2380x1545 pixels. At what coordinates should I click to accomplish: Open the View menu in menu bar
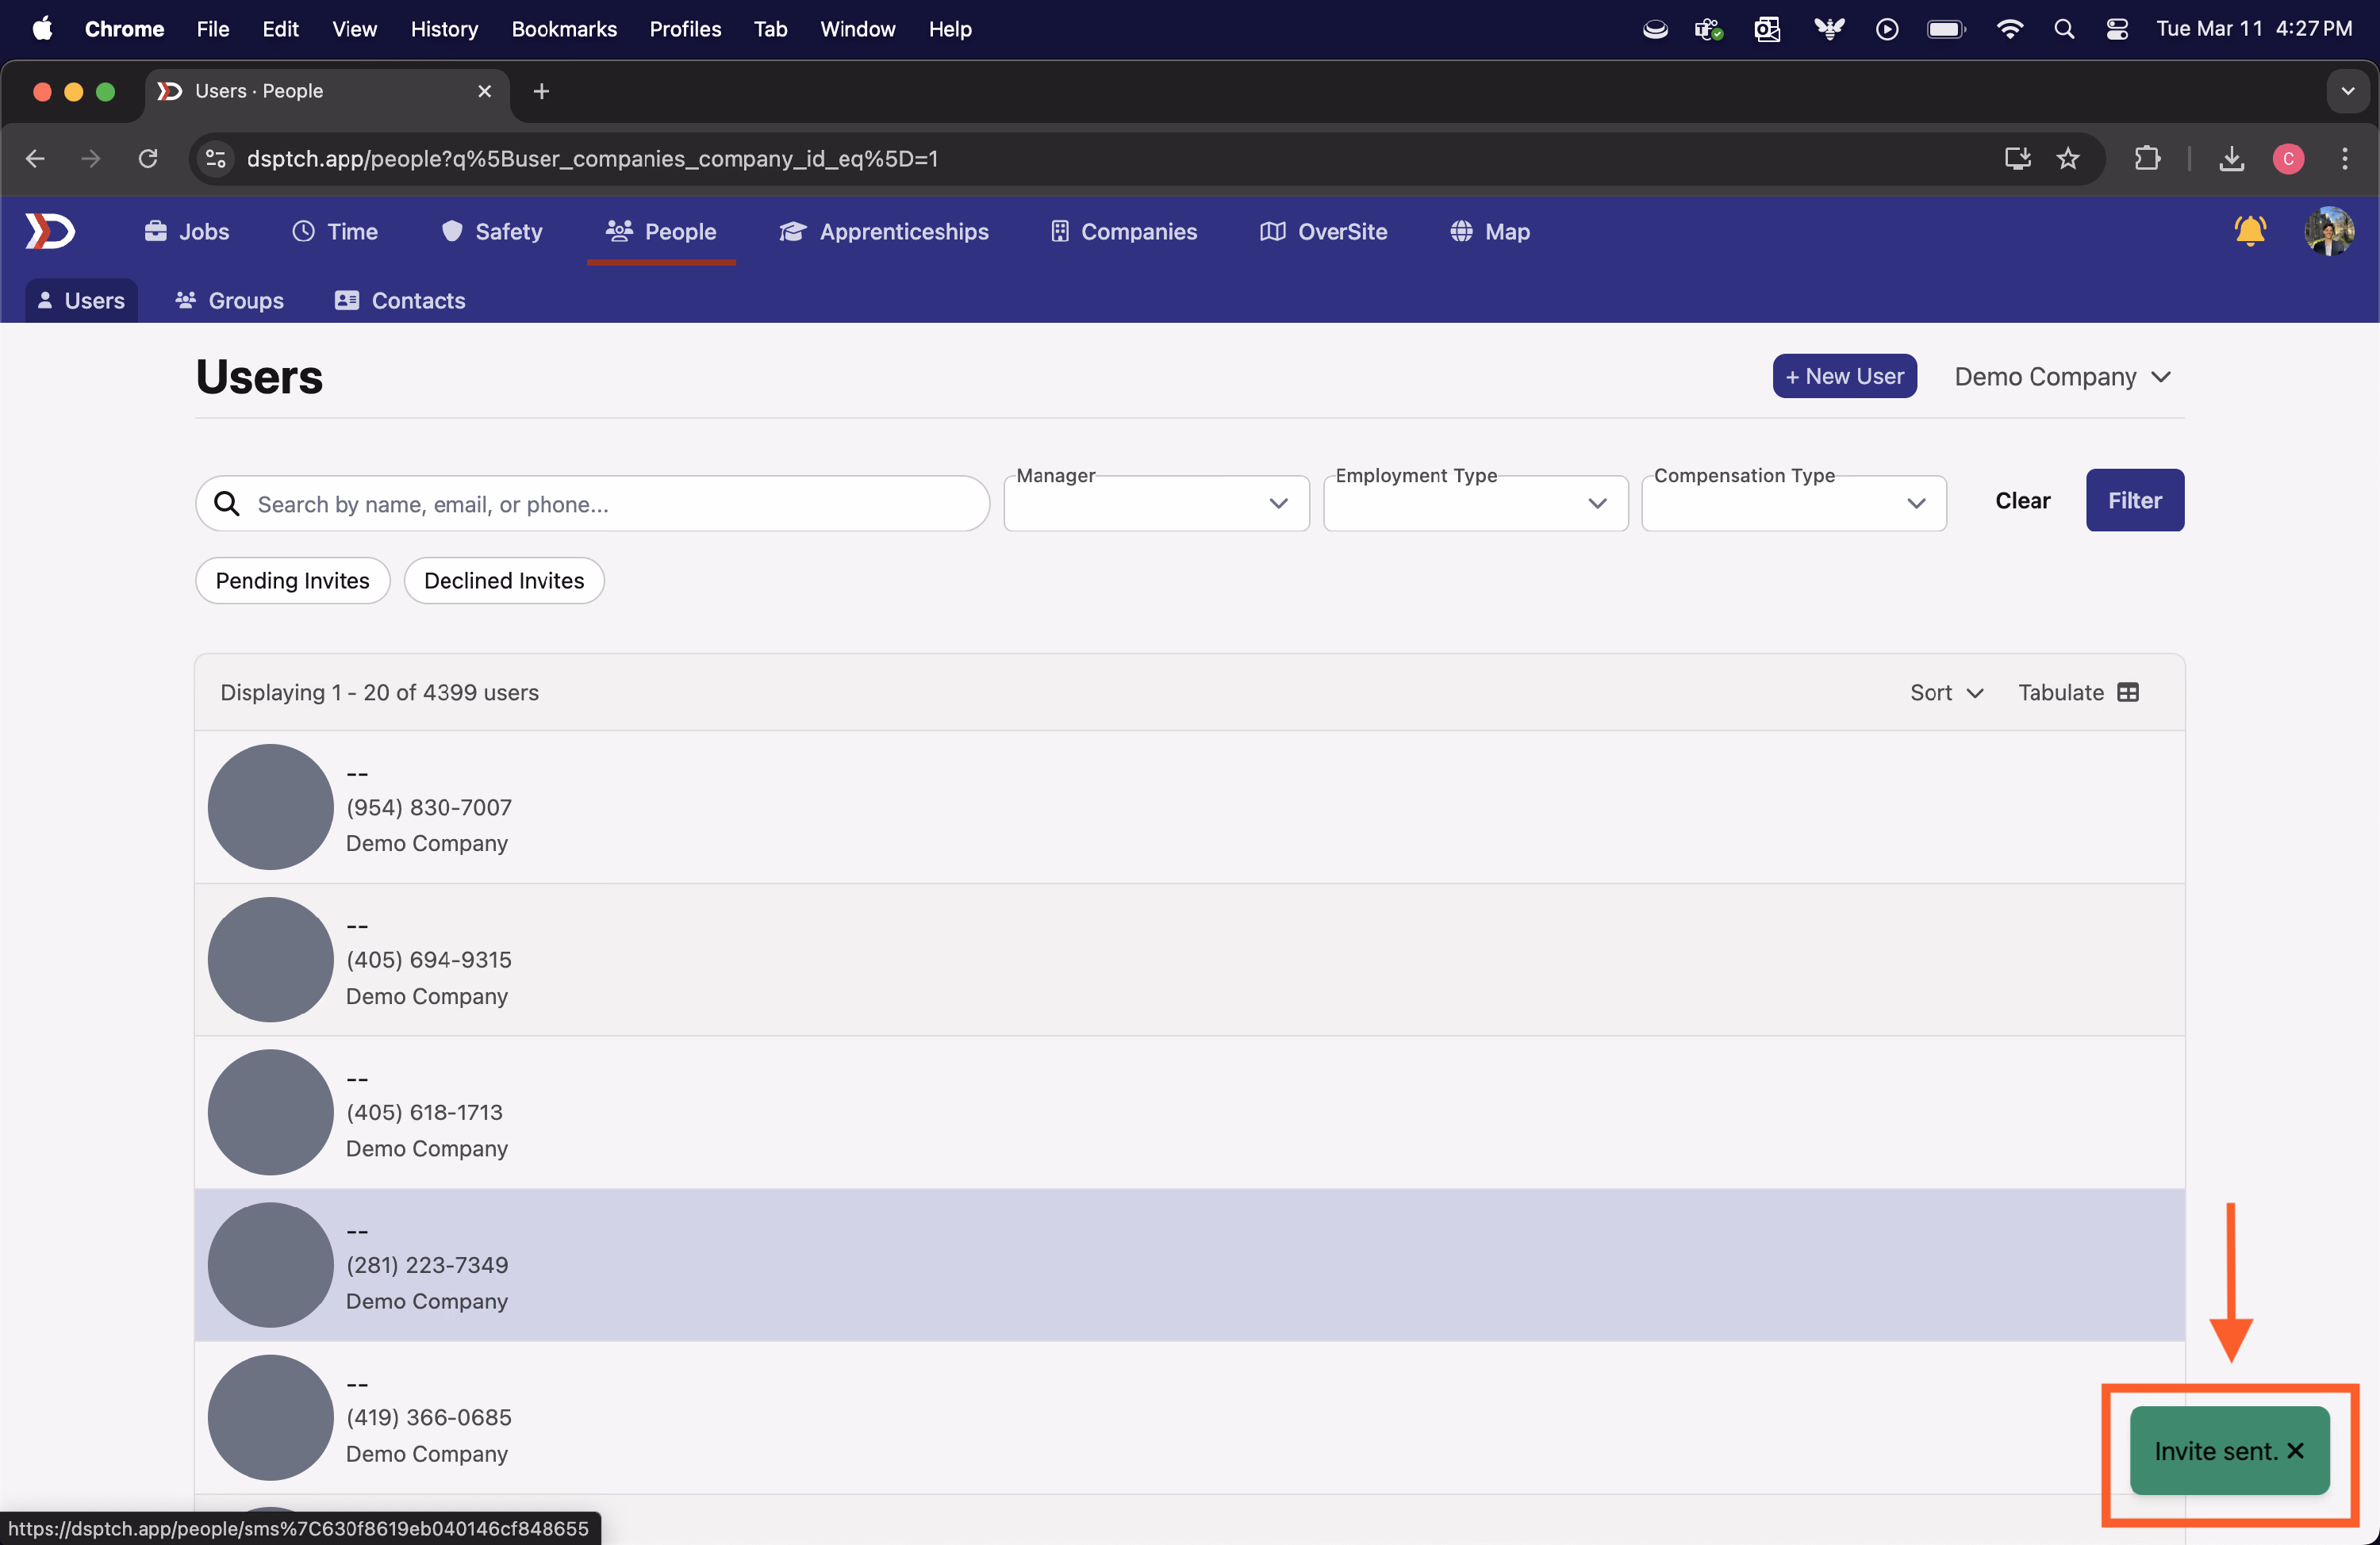tap(354, 29)
